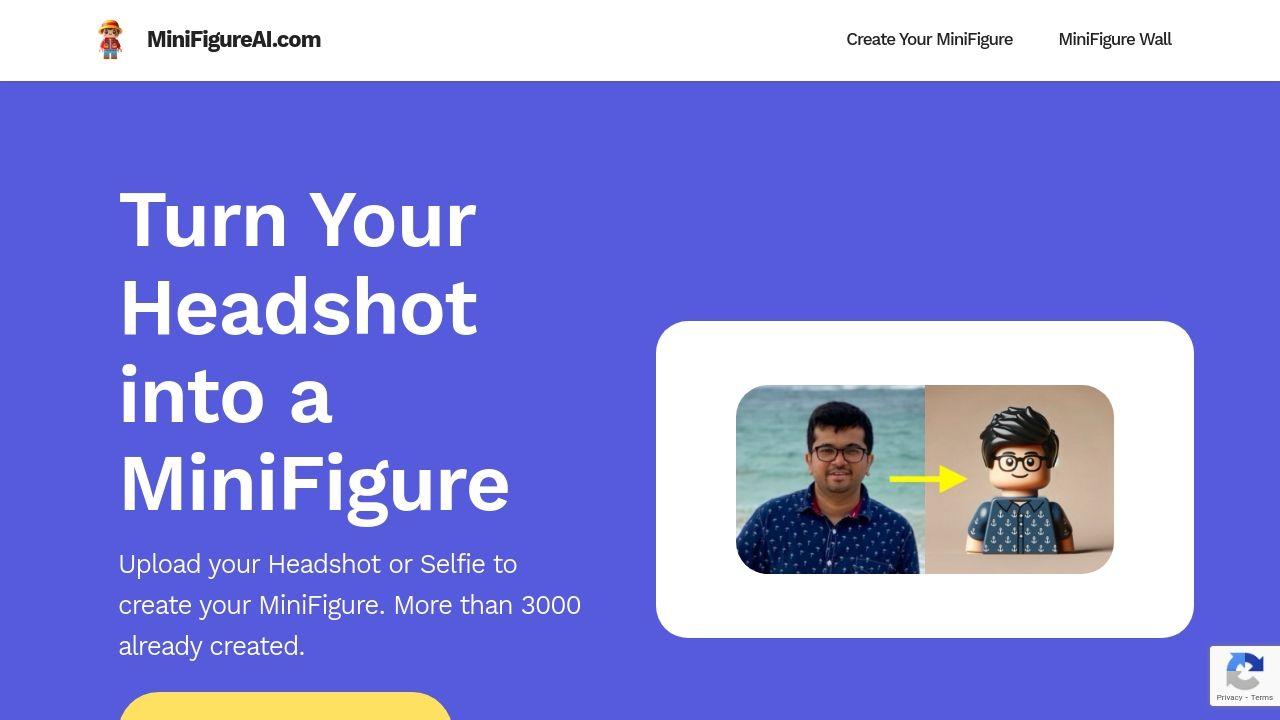Viewport: 1280px width, 720px height.
Task: Click the reCAPTCHA arrows logo icon
Action: click(1244, 674)
